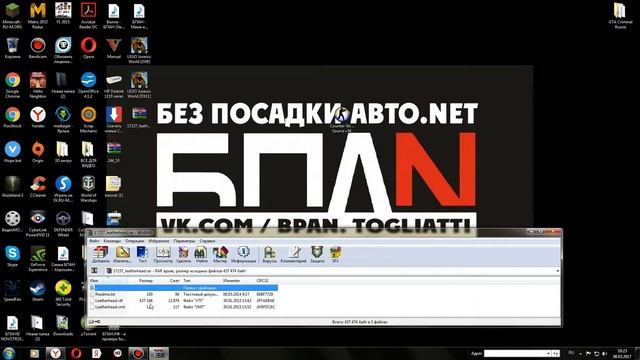Click the Opera taskbar icon
The image size is (640, 360).
coord(76,353)
